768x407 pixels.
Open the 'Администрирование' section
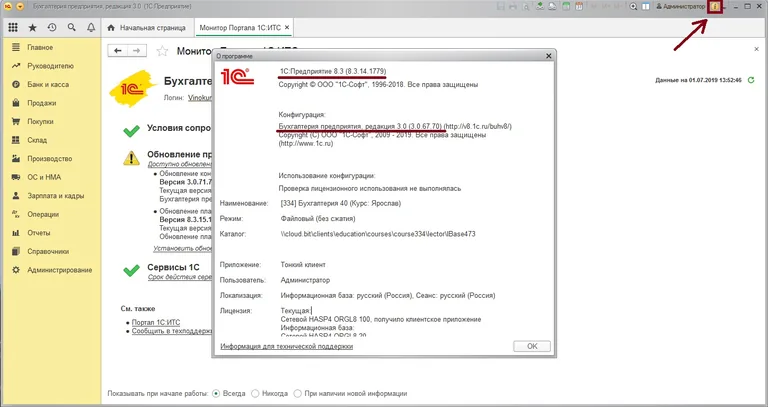coord(61,270)
